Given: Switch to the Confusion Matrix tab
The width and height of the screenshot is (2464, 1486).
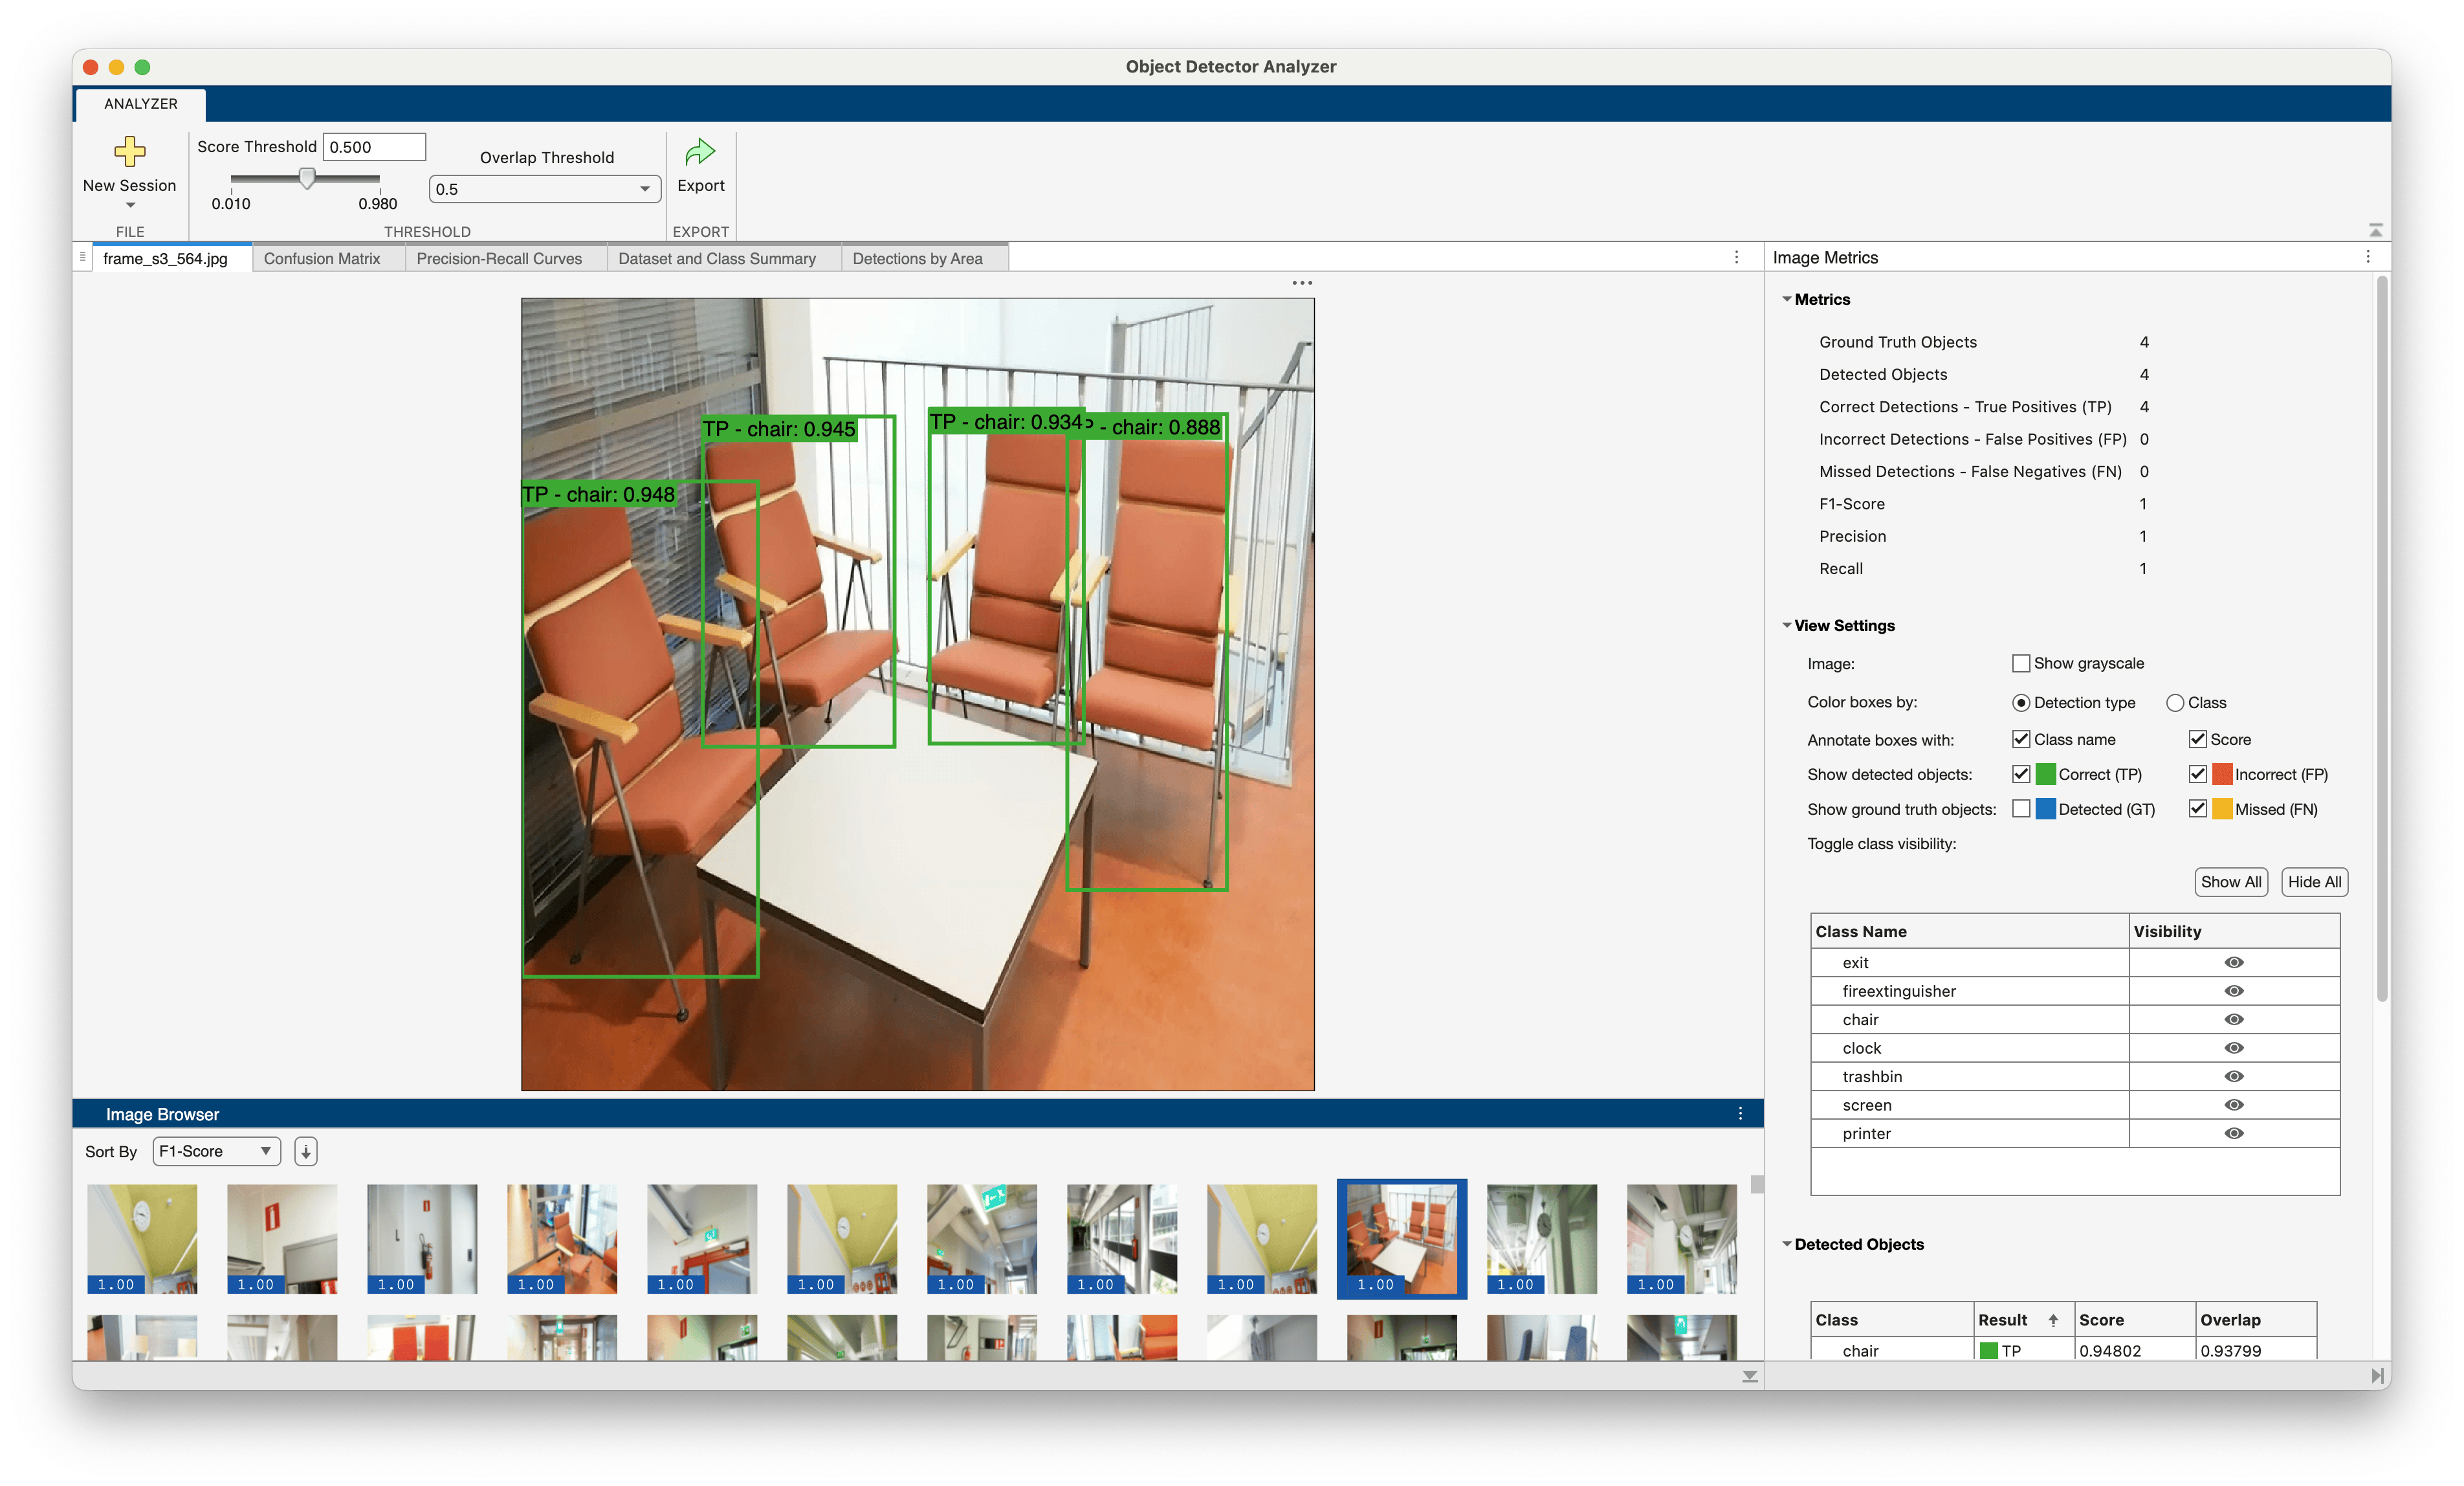Looking at the screenshot, I should (x=322, y=258).
